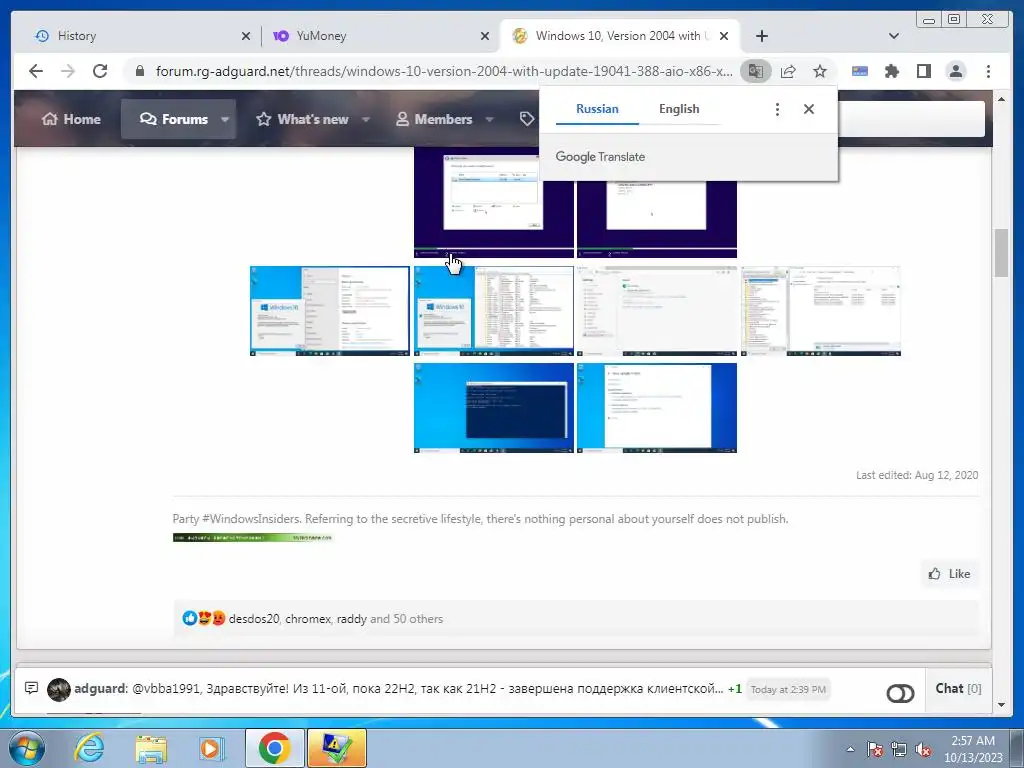
Task: Open the Chrome profile avatar
Action: pos(955,71)
